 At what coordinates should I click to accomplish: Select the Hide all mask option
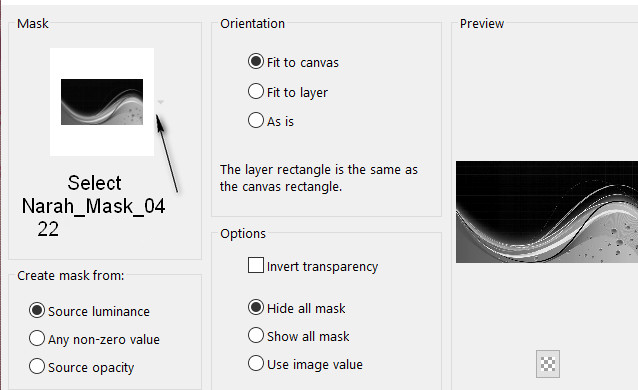click(x=297, y=308)
